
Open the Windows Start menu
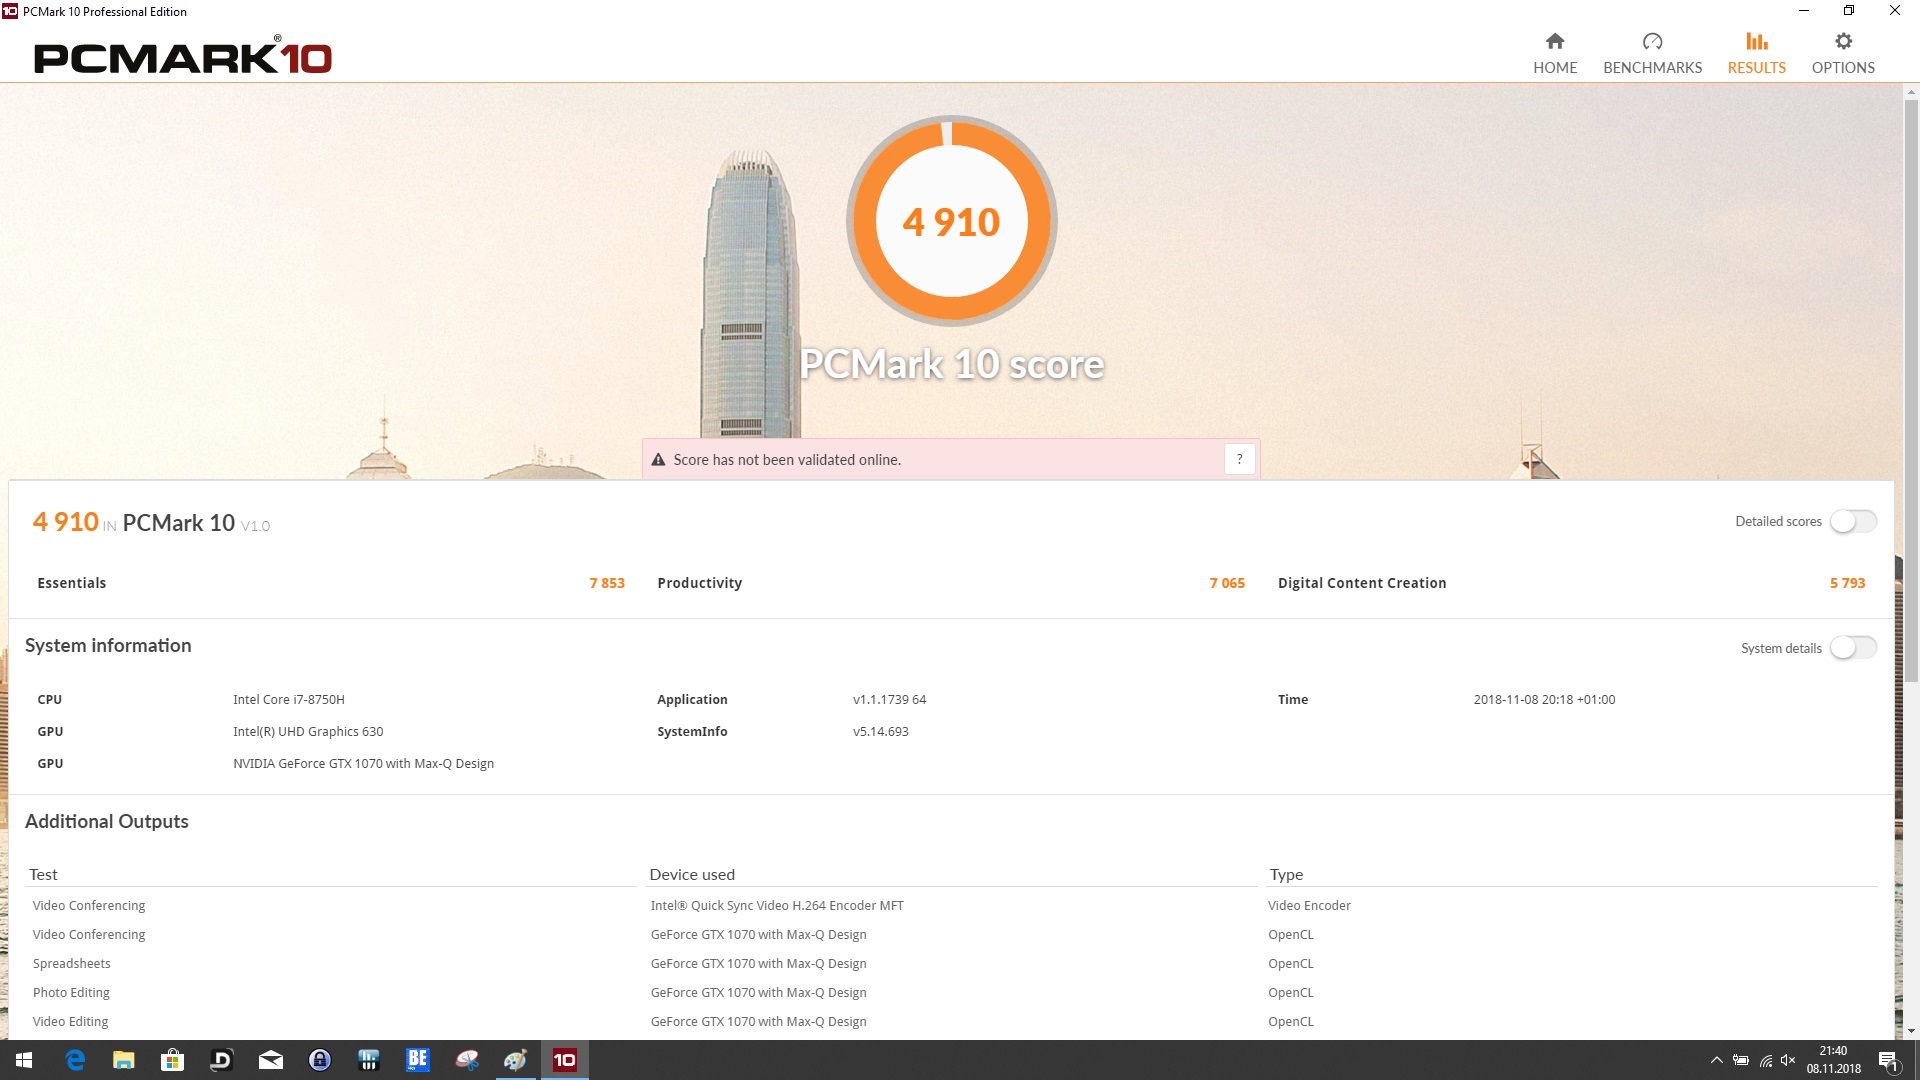24,1060
